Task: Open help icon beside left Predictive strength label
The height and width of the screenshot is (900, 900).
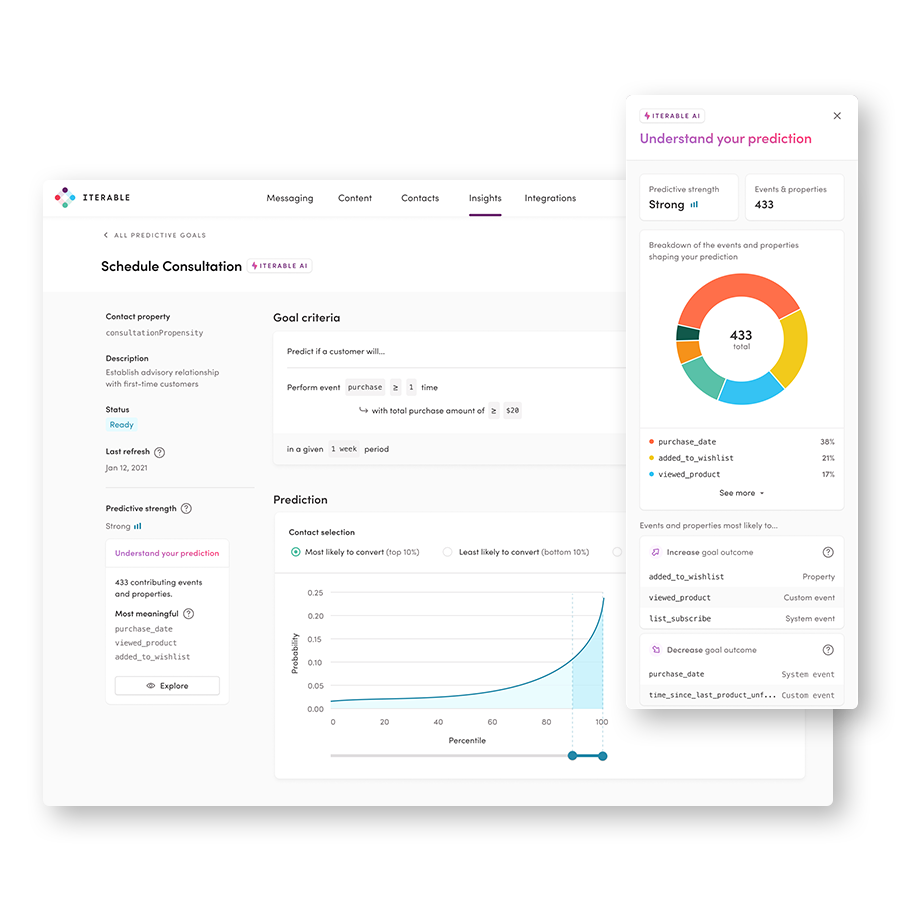Action: pyautogui.click(x=186, y=509)
